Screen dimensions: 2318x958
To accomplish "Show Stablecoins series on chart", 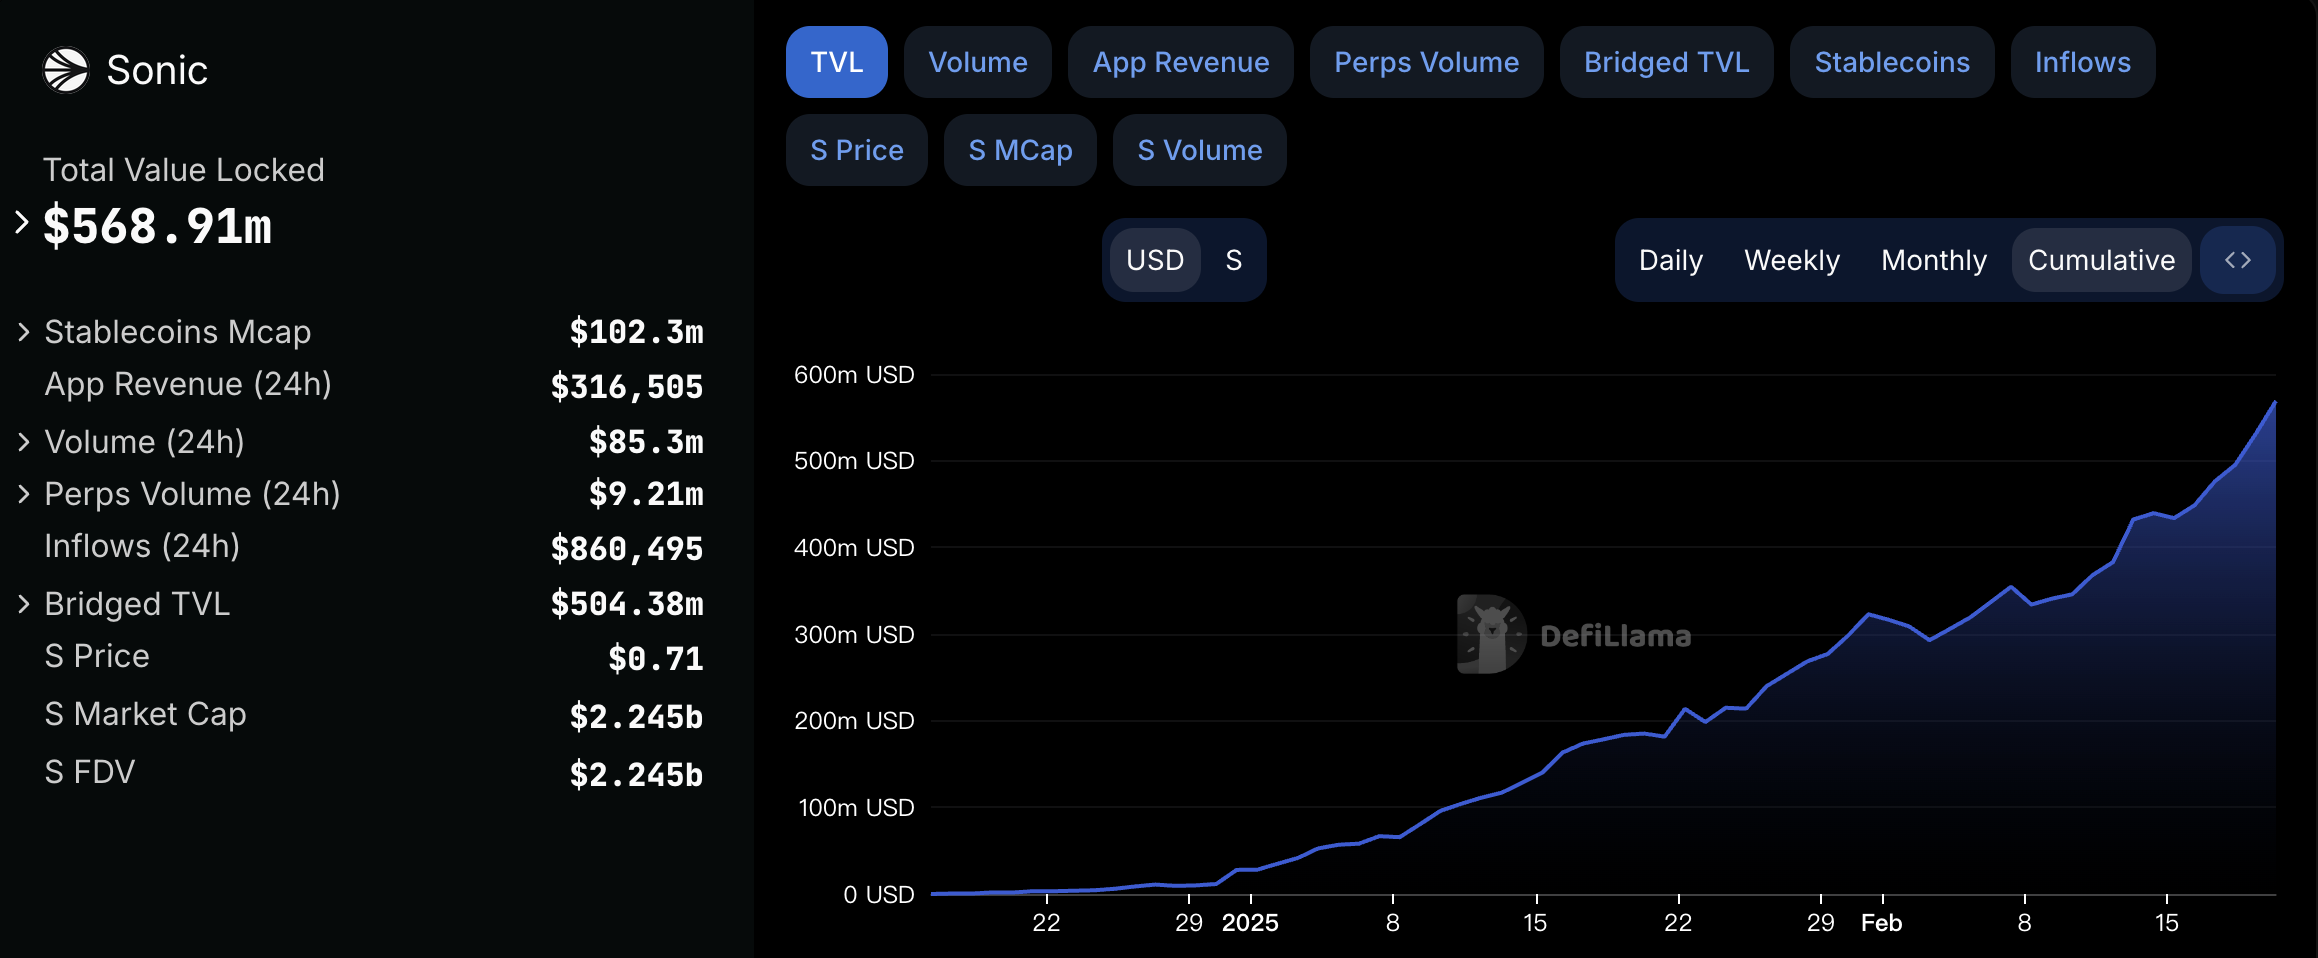I will (x=1891, y=62).
